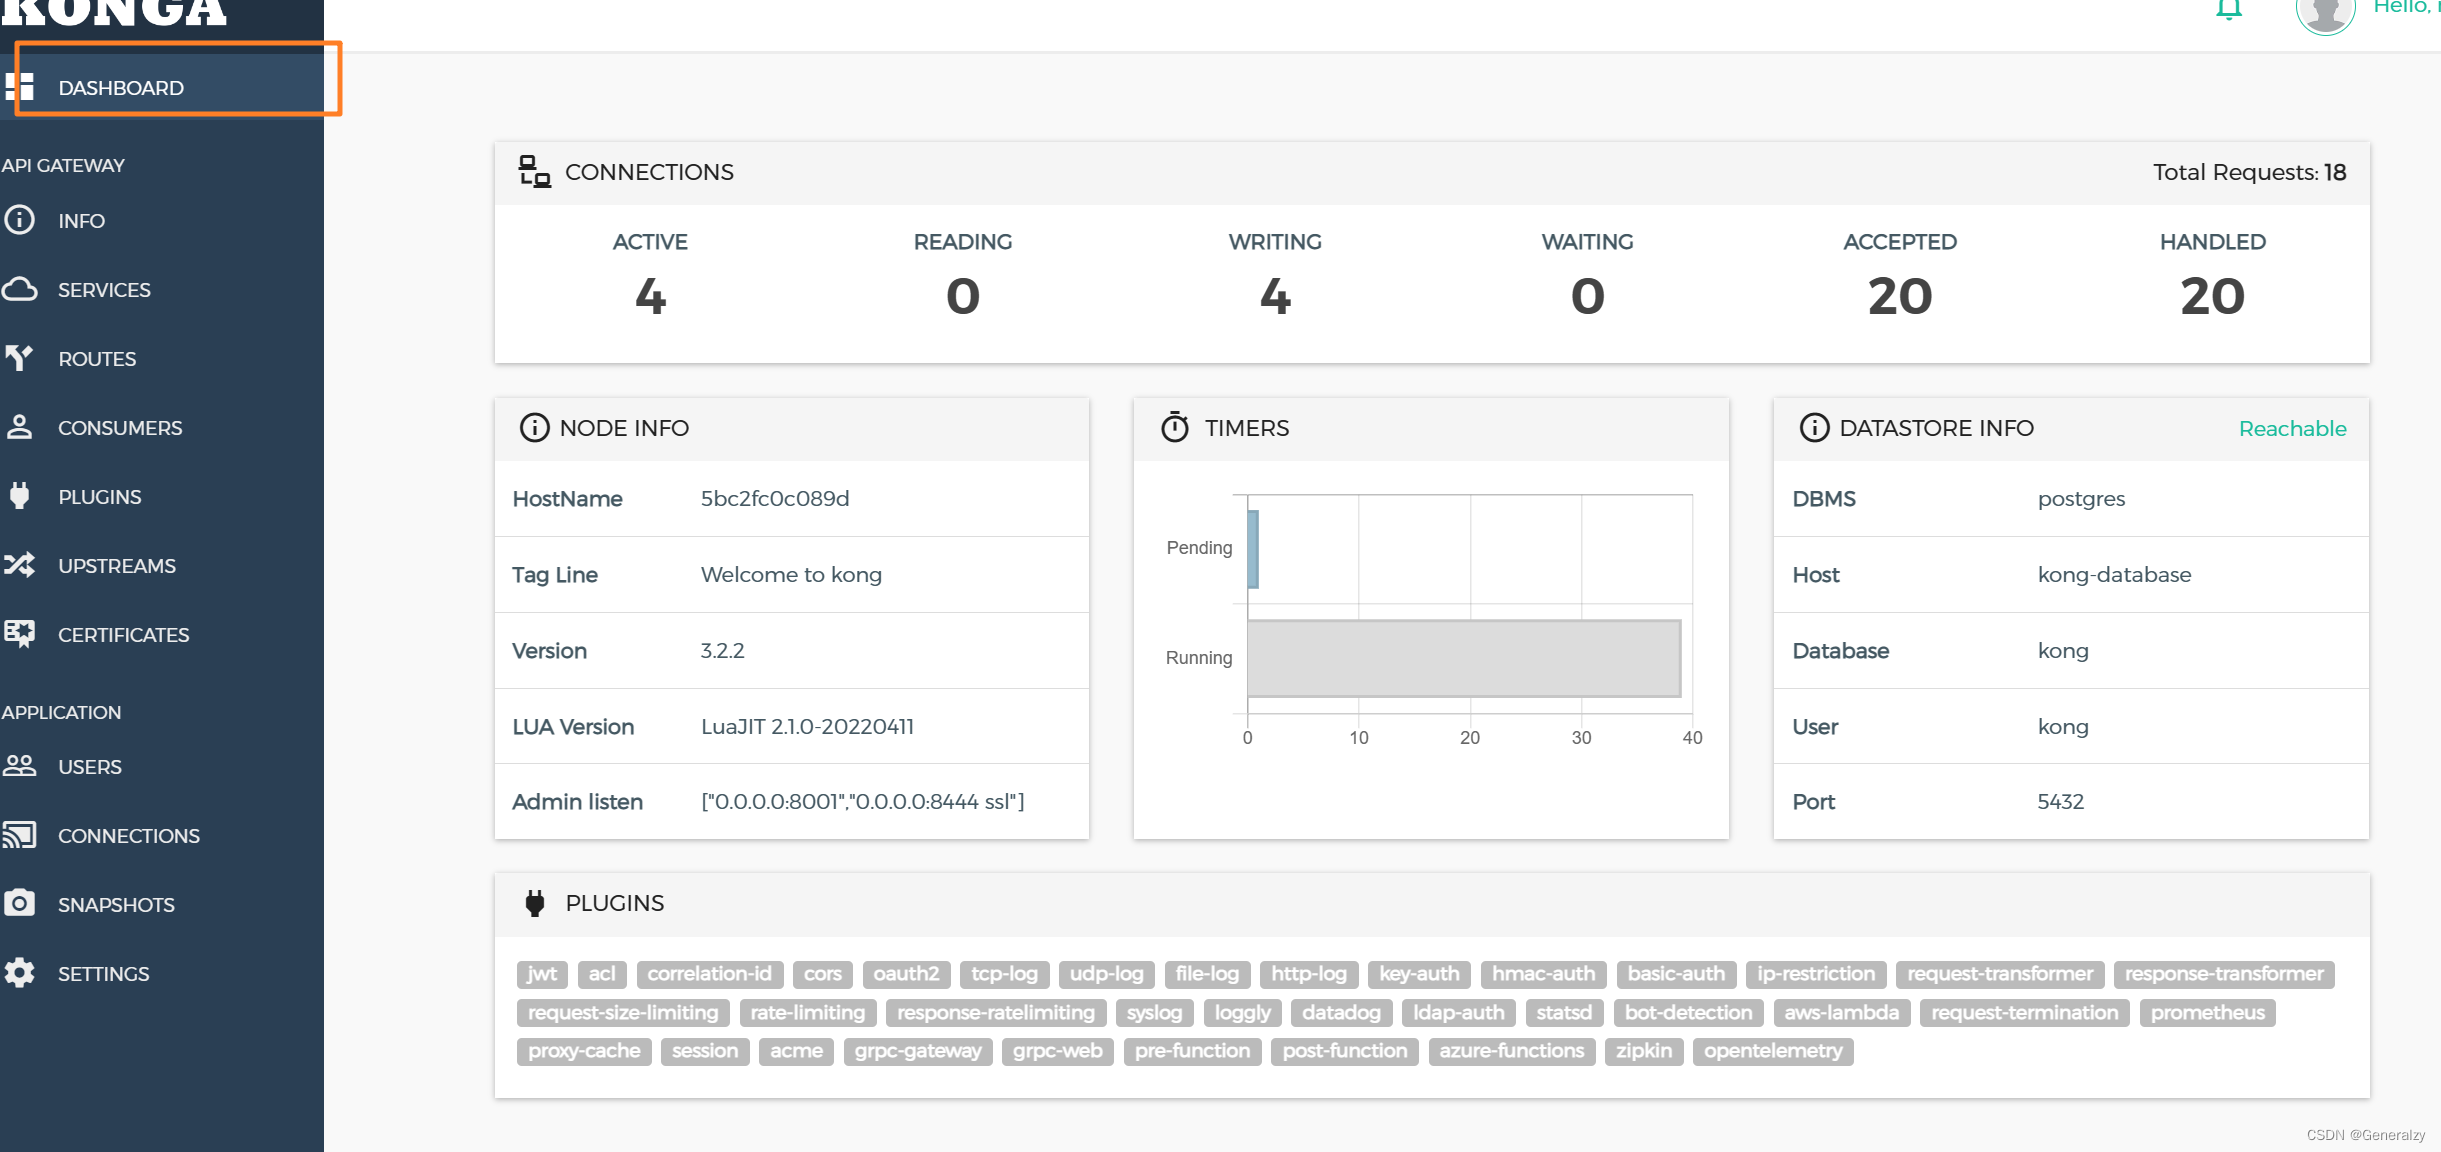Click the rate-limiting plugin tag
2441x1152 pixels.
(x=807, y=1013)
